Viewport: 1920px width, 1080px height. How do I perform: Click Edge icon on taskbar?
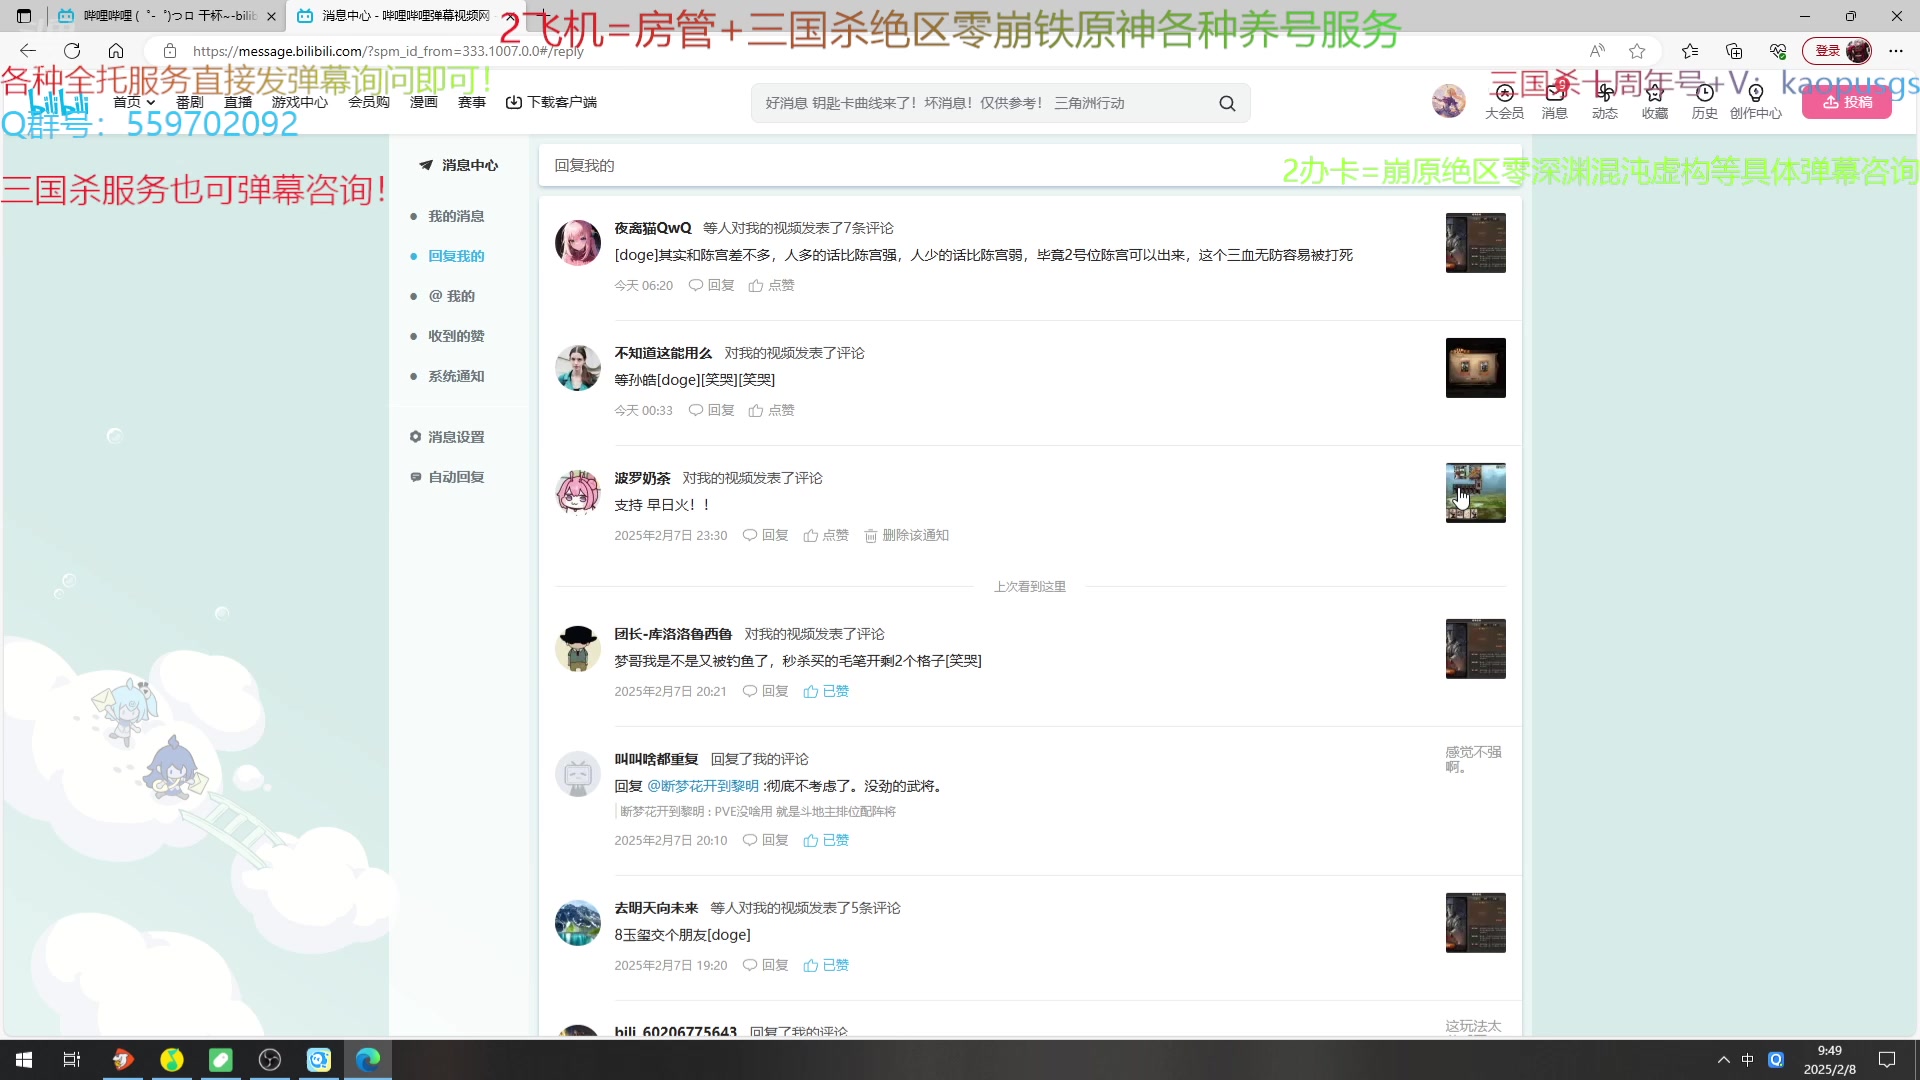click(x=368, y=1060)
